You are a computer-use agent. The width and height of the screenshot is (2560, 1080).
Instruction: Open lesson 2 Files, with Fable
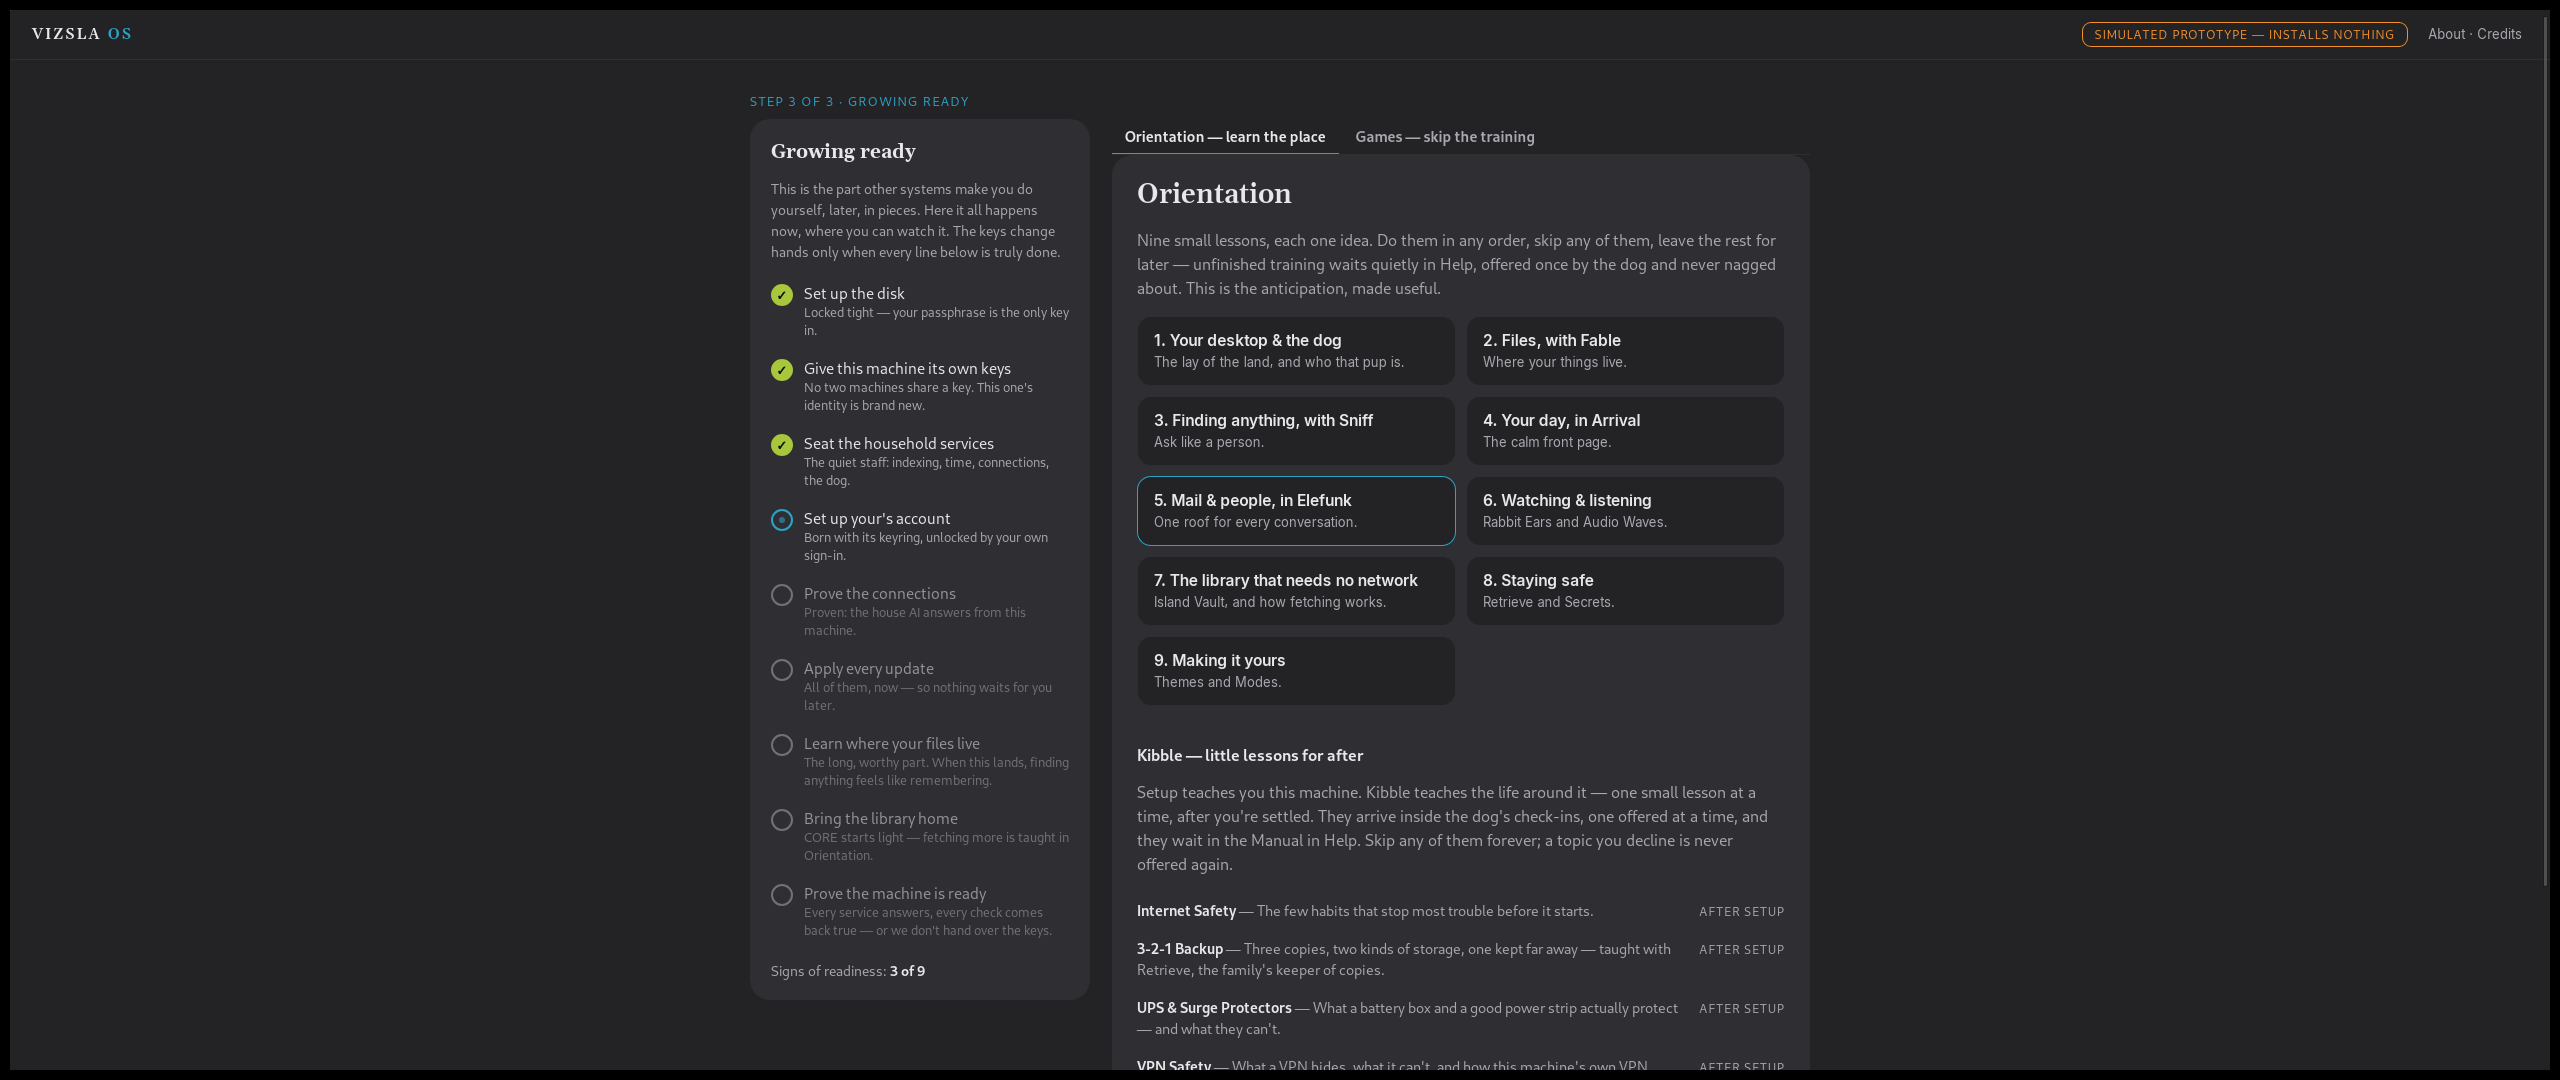pos(1625,351)
